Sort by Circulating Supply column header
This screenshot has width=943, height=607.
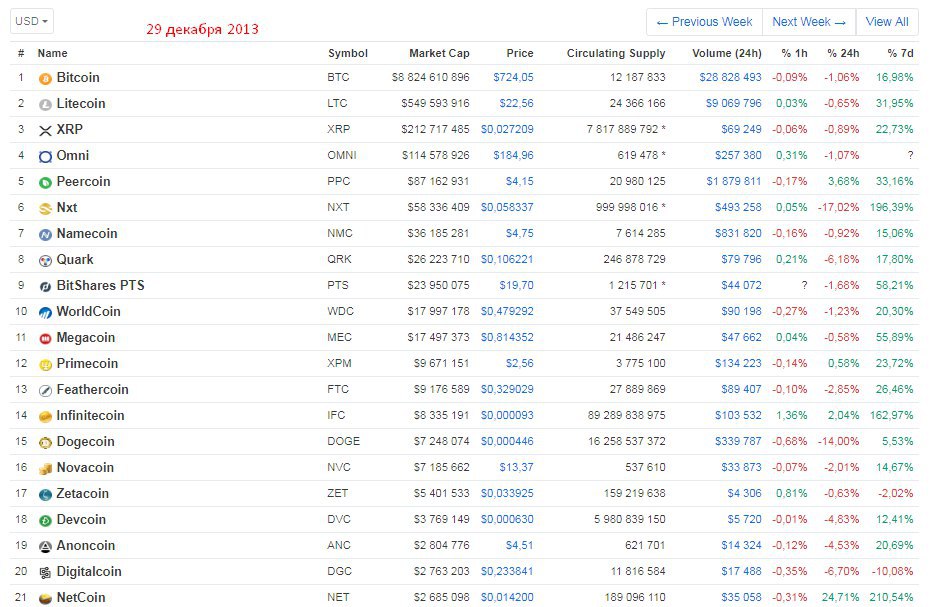point(616,53)
